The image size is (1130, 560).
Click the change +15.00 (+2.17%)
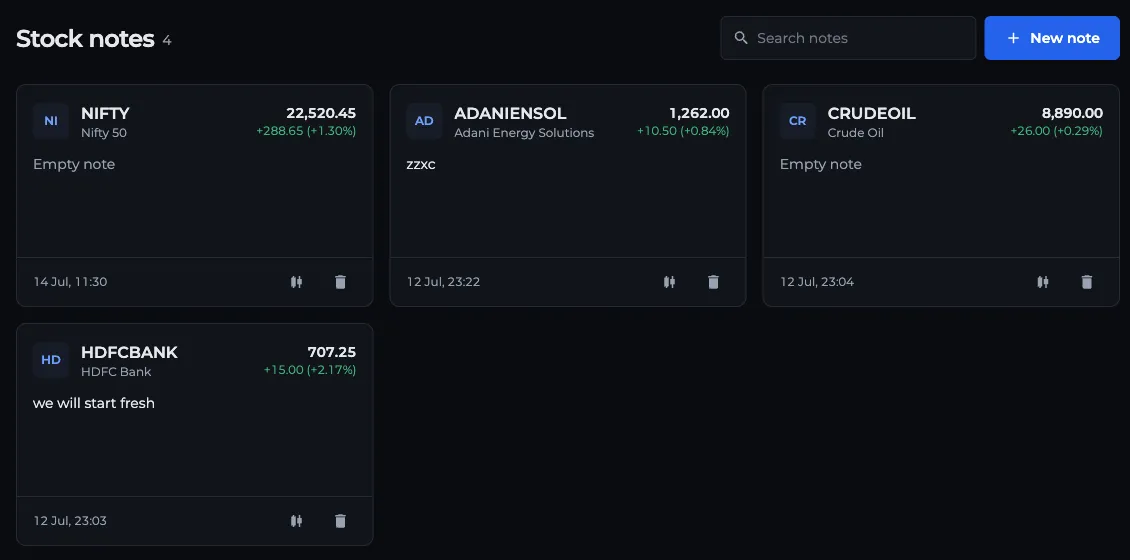(x=310, y=370)
